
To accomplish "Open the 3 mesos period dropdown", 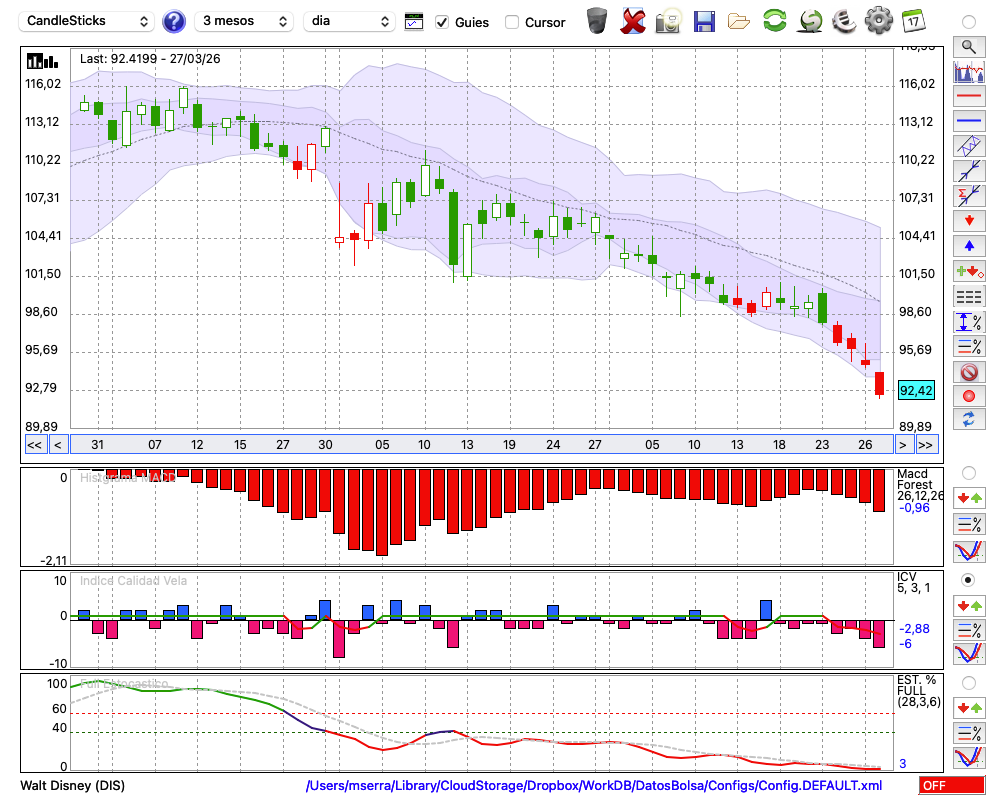I will [244, 21].
